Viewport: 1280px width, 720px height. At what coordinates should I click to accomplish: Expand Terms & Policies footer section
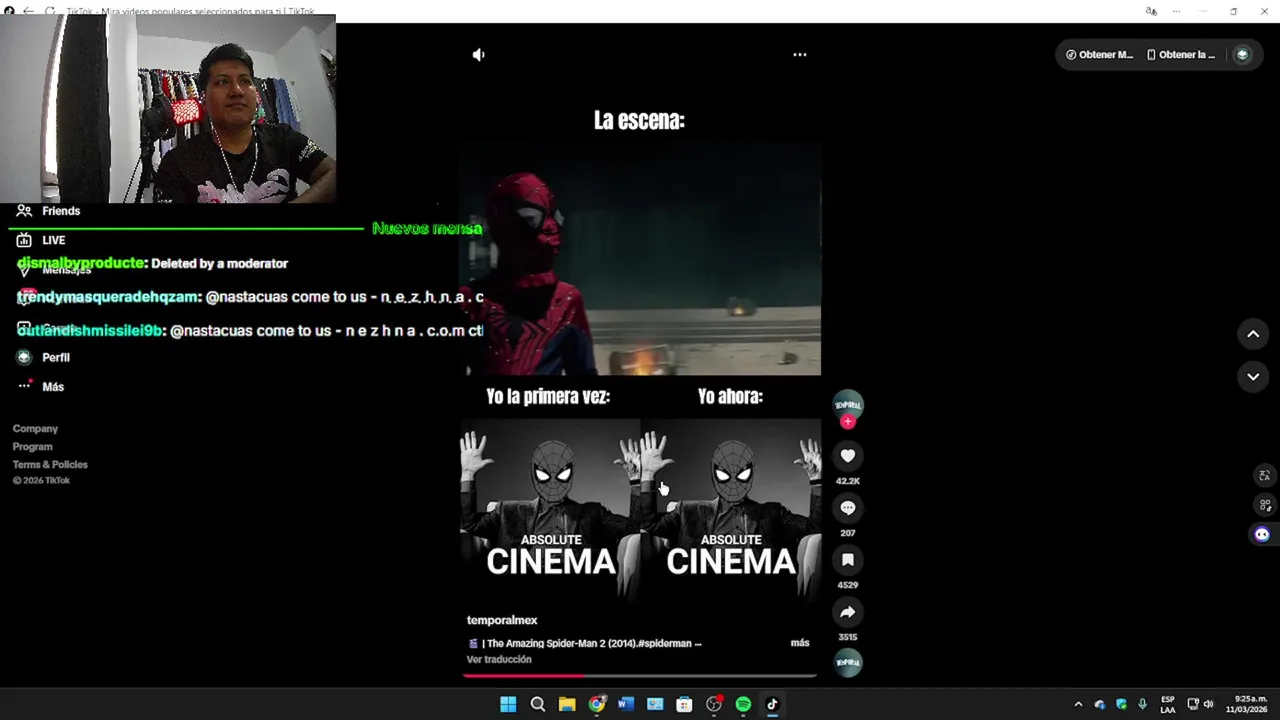pyautogui.click(x=50, y=465)
